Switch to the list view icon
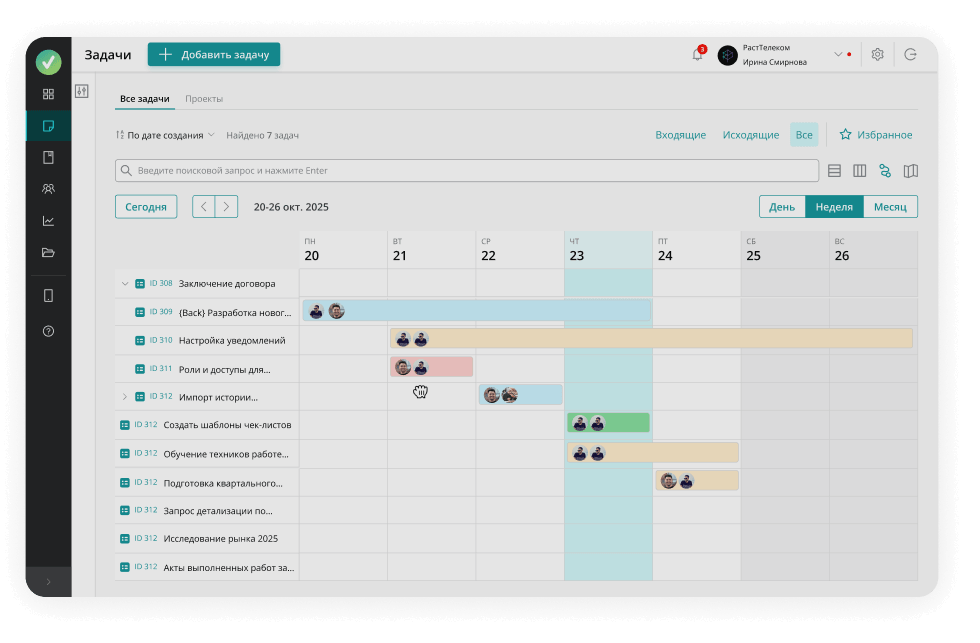Screen dimensions: 980x643 coord(834,171)
